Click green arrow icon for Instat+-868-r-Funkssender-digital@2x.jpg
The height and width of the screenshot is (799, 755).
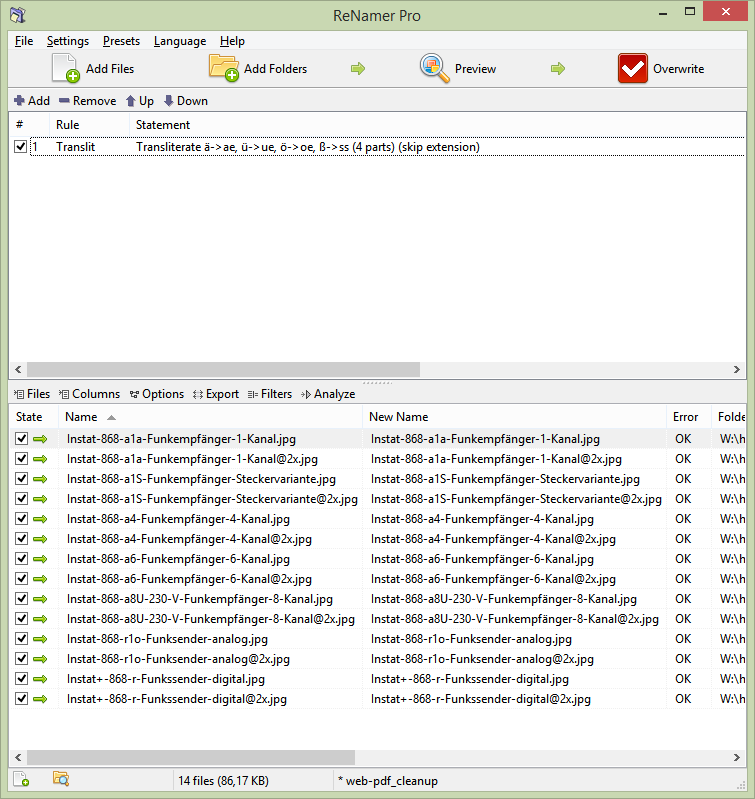40,699
